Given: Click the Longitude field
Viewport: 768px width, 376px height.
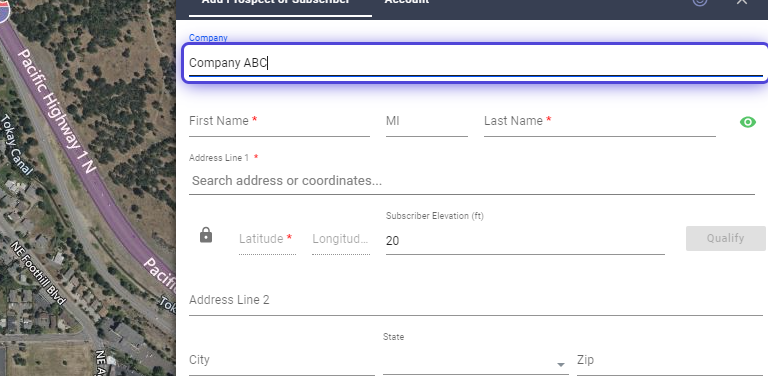Looking at the screenshot, I should click(341, 239).
